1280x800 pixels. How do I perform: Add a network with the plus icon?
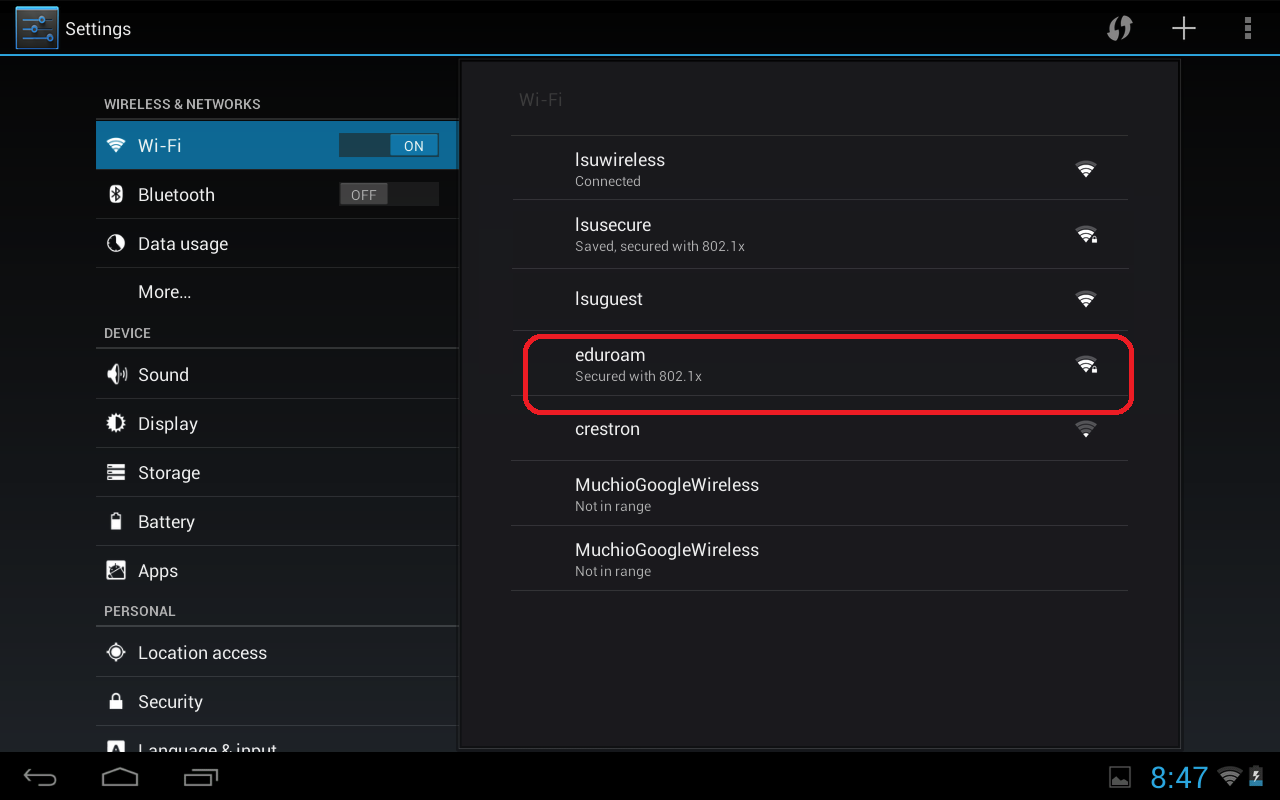point(1184,28)
